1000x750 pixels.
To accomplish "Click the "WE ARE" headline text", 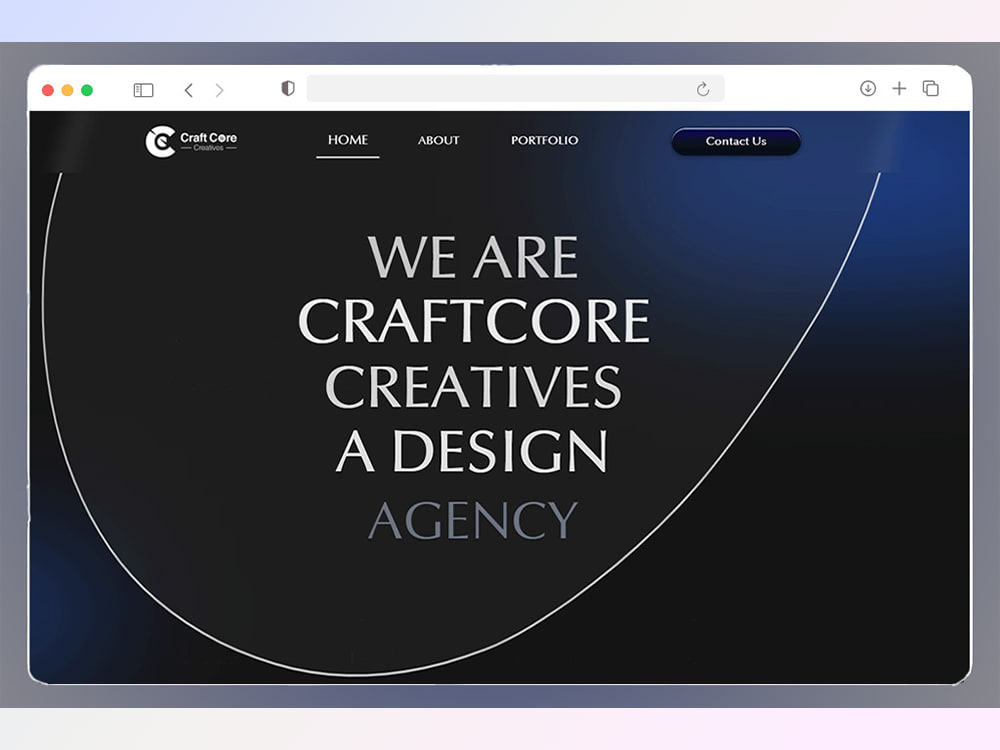I will pos(473,257).
